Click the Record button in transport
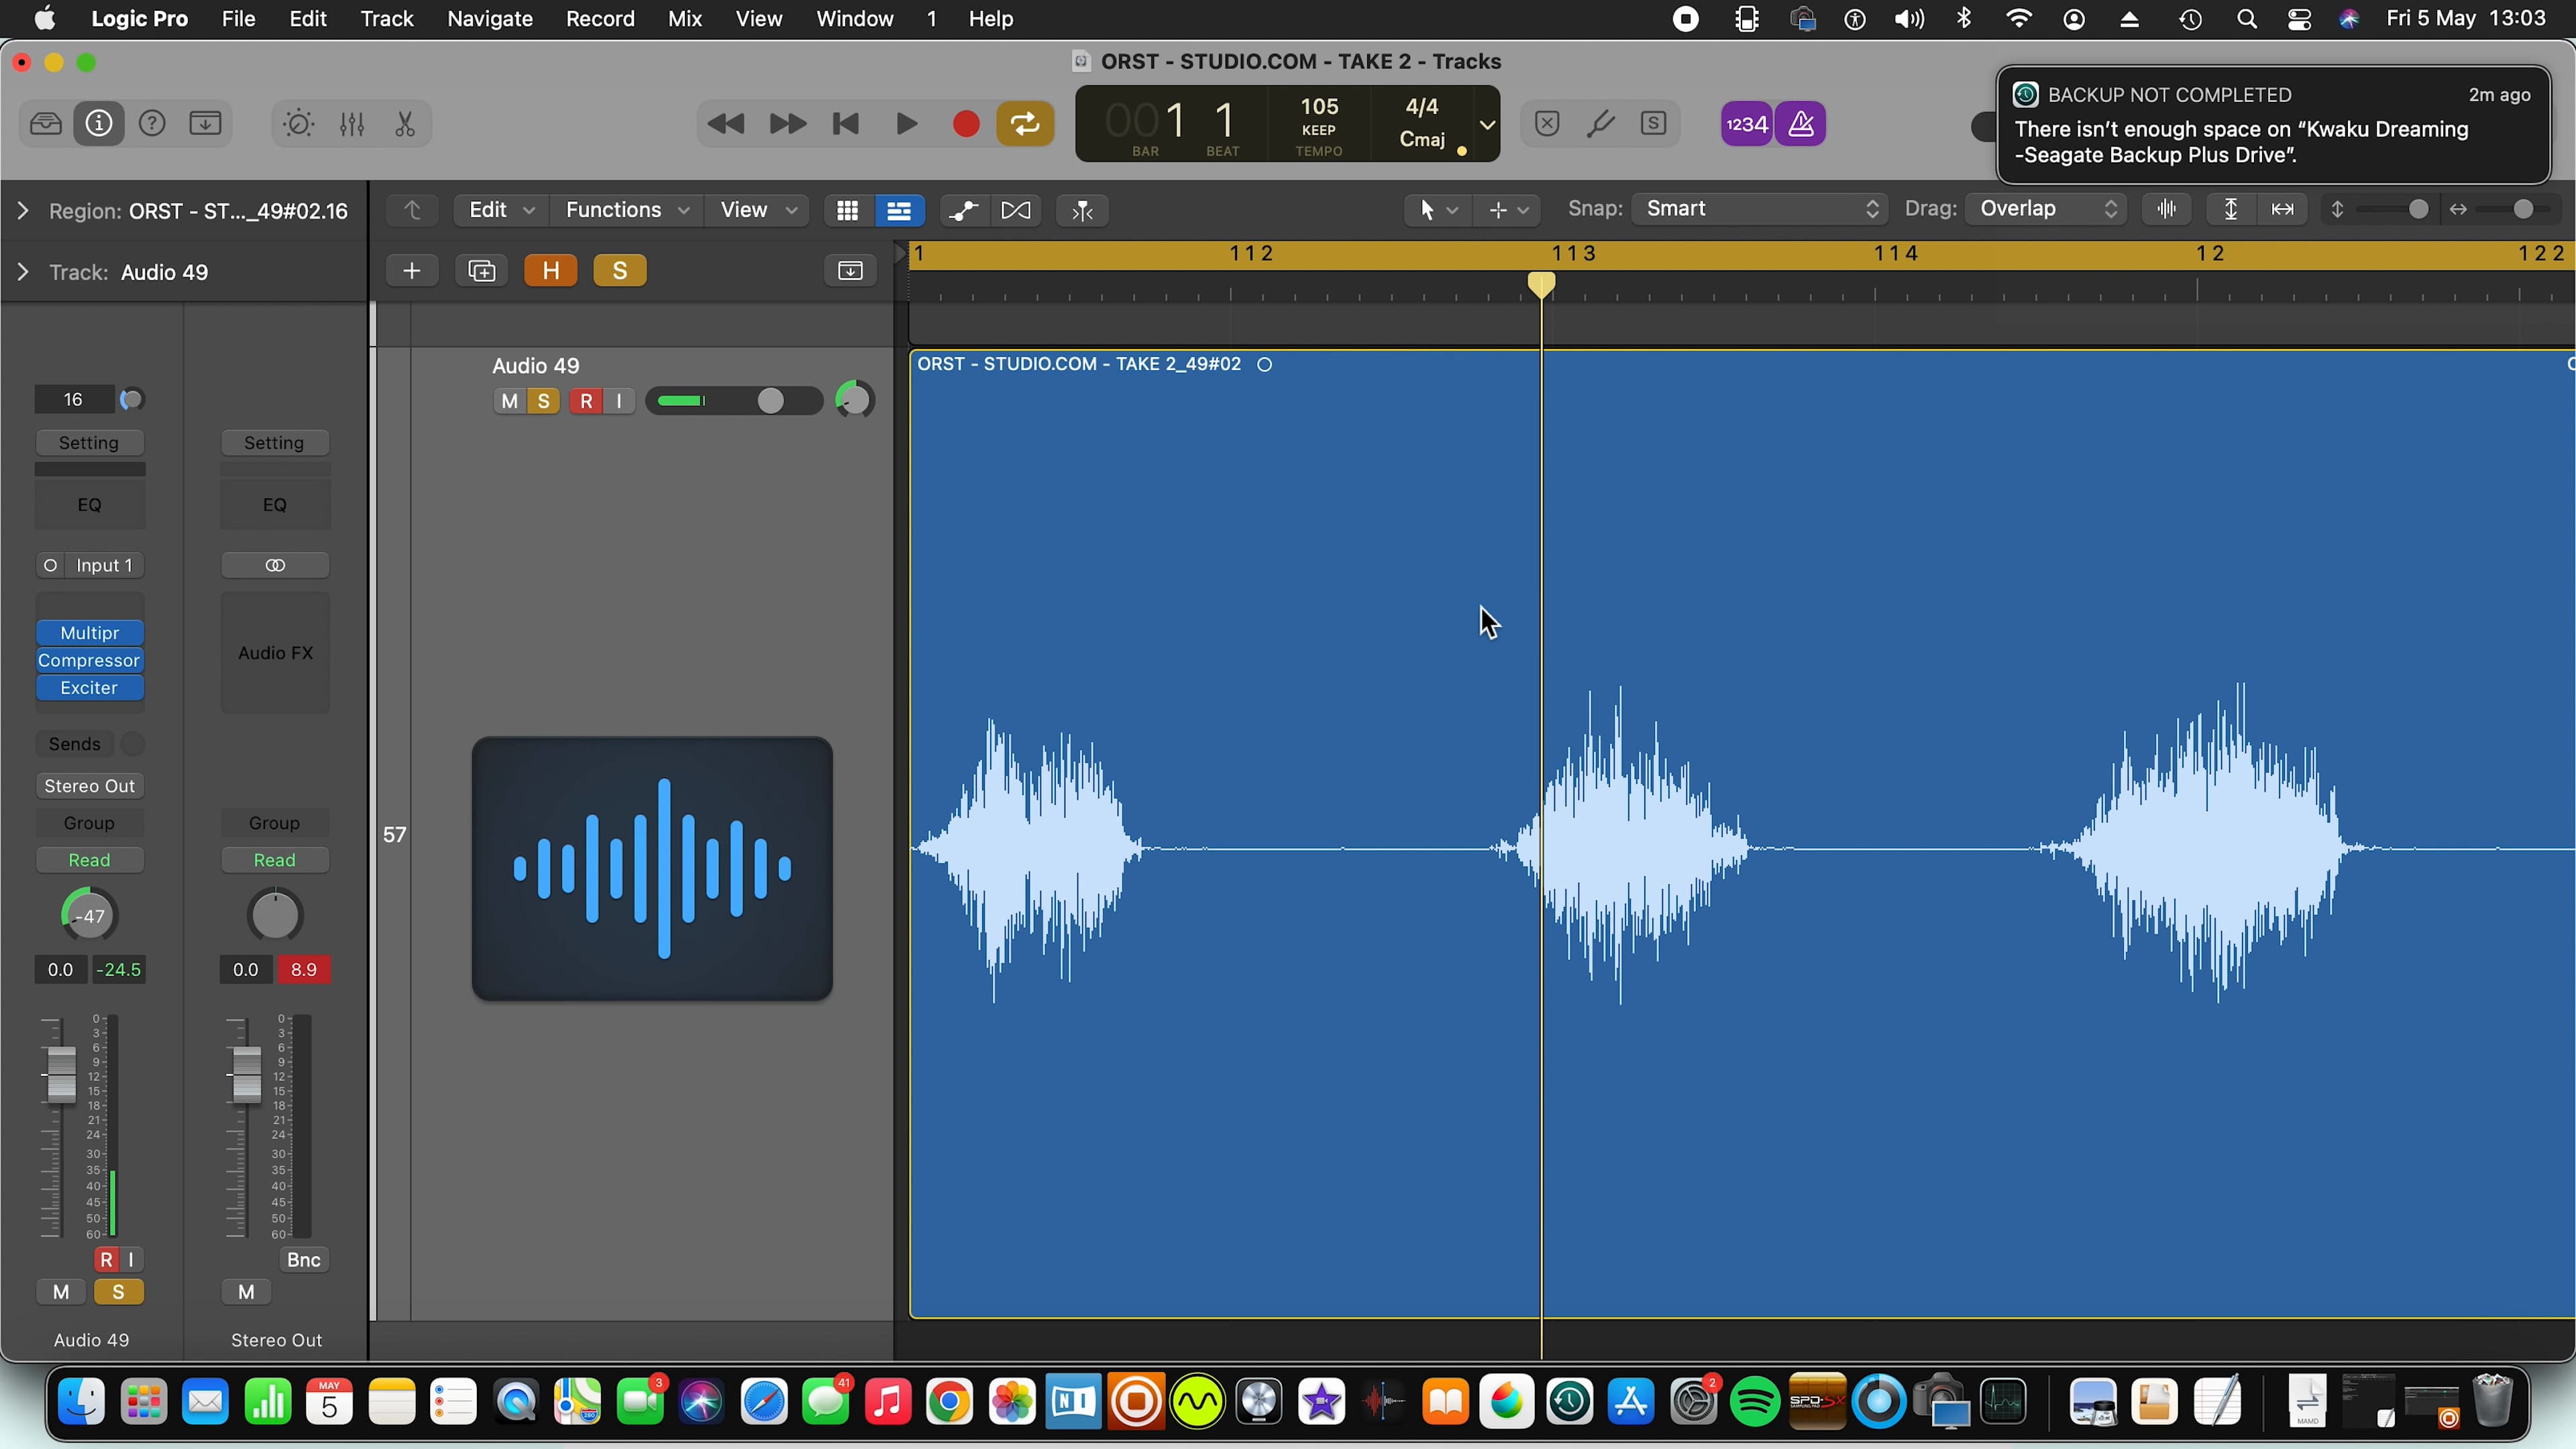The height and width of the screenshot is (1449, 2576). pyautogui.click(x=965, y=124)
